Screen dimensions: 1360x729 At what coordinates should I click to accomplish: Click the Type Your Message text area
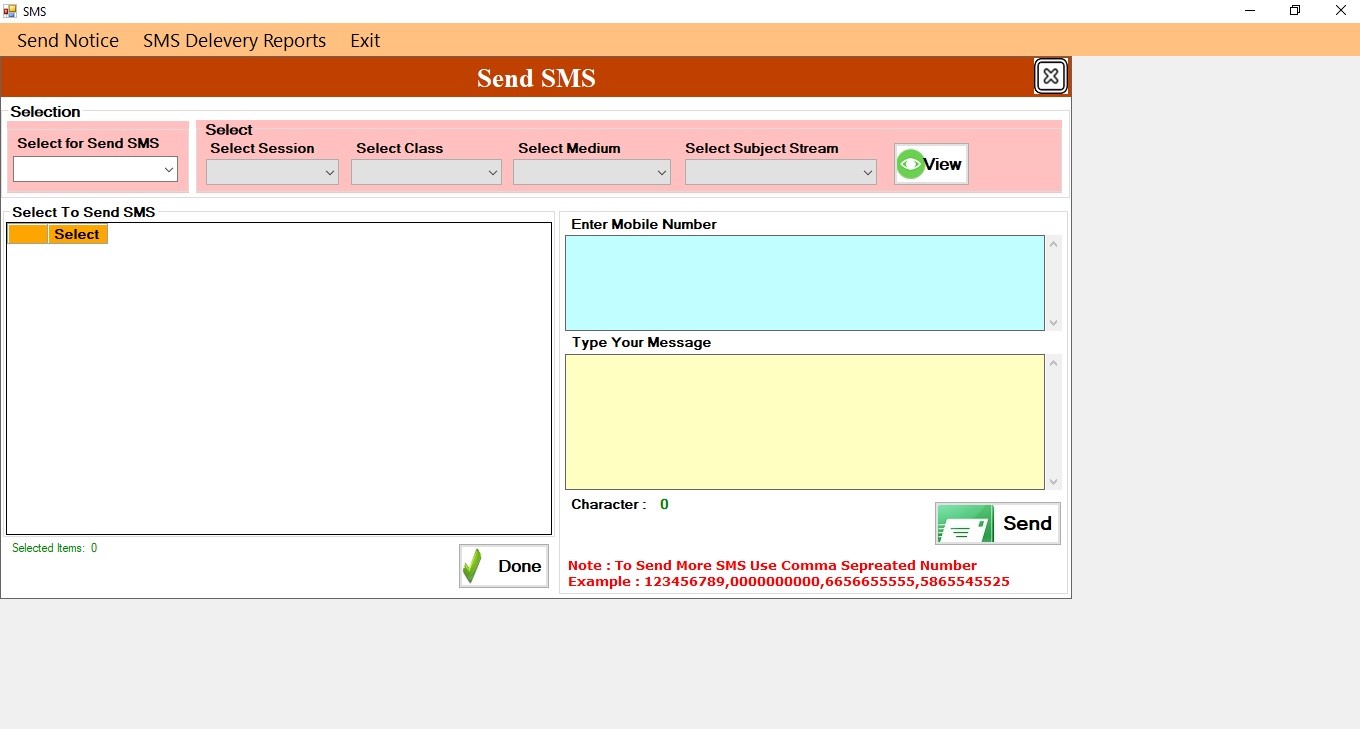point(805,420)
